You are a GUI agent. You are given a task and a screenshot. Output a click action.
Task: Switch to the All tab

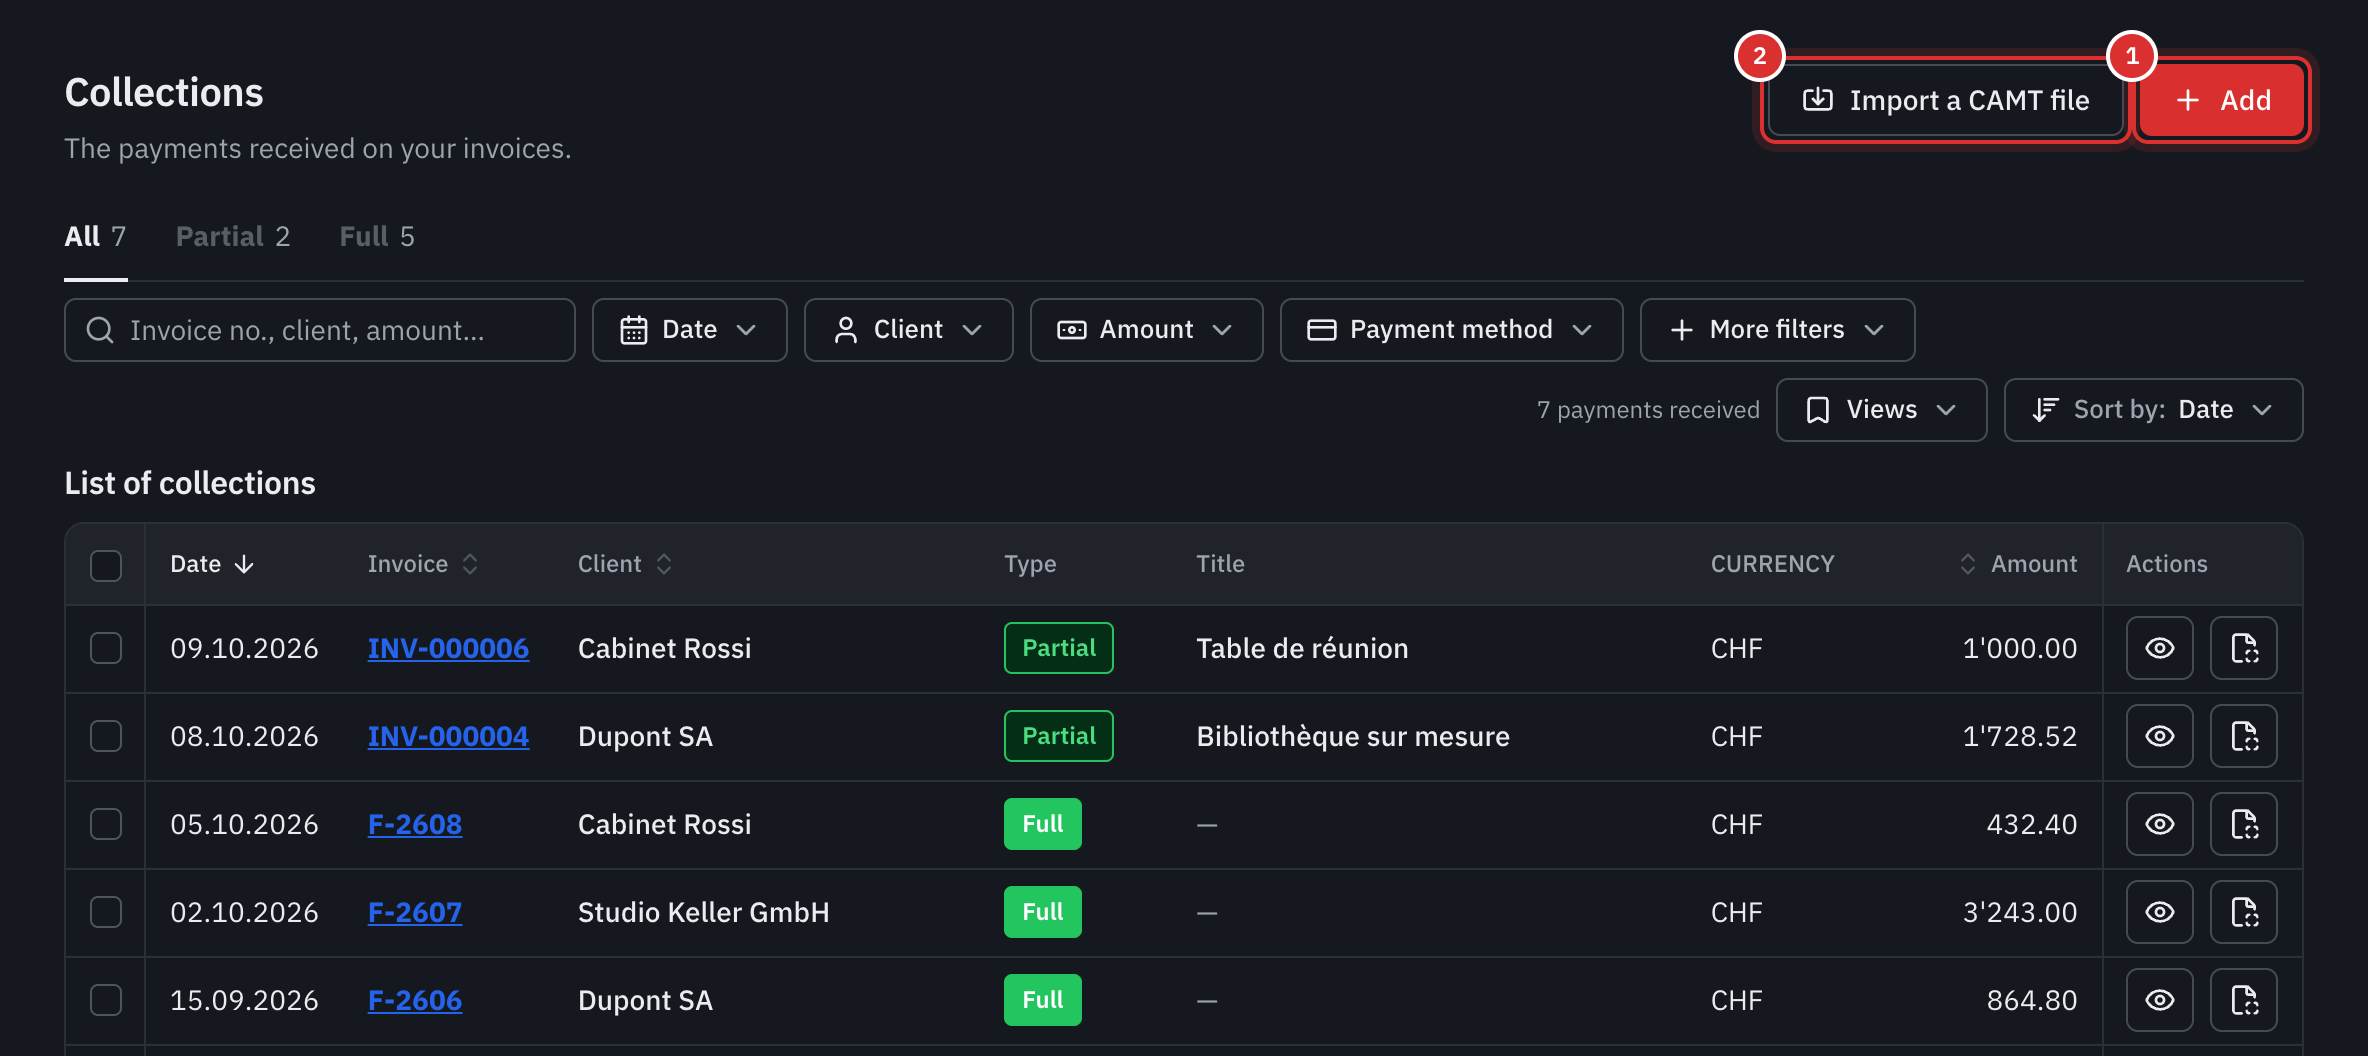coord(95,237)
